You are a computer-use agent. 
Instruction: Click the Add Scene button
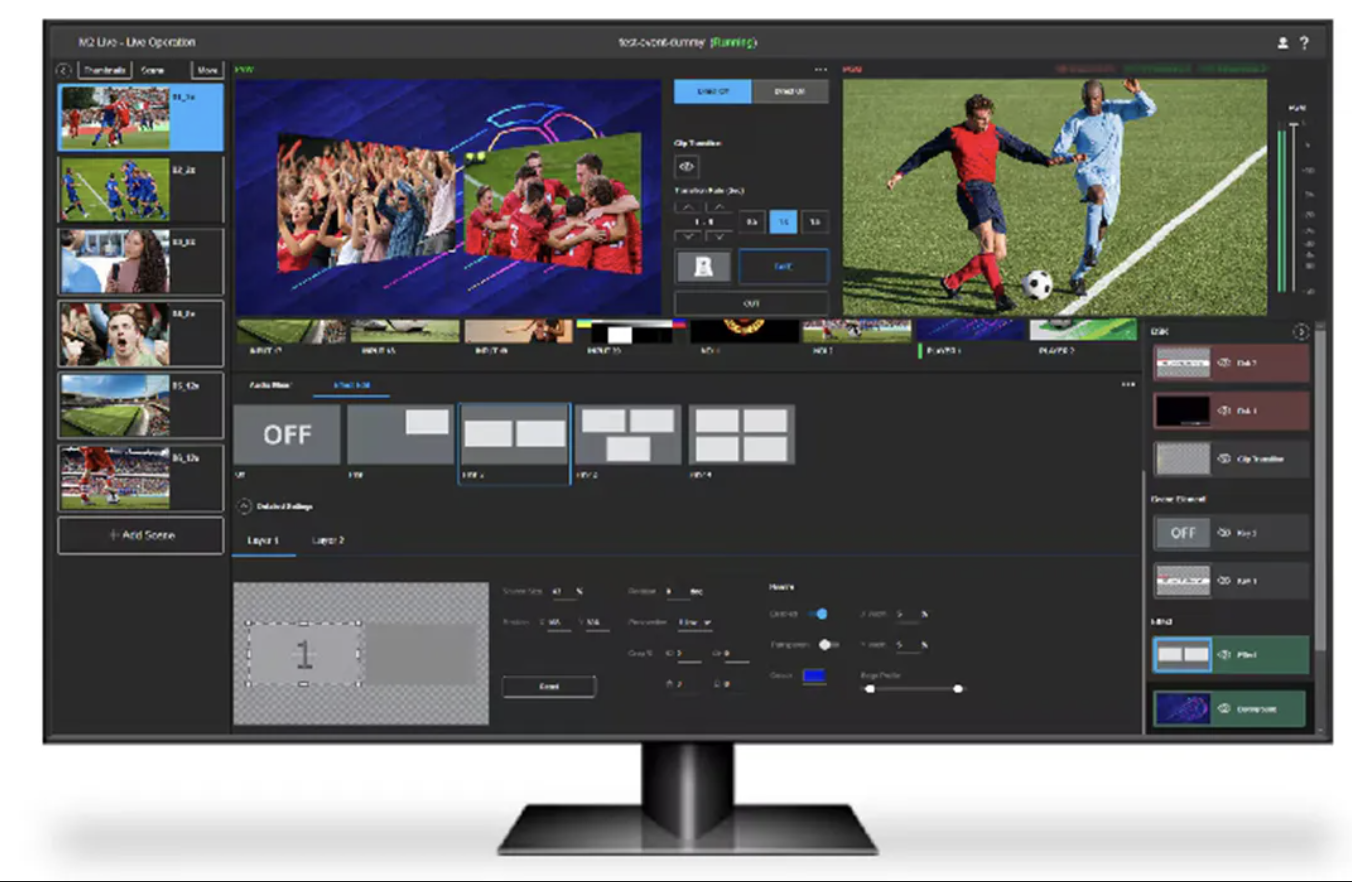[x=141, y=535]
